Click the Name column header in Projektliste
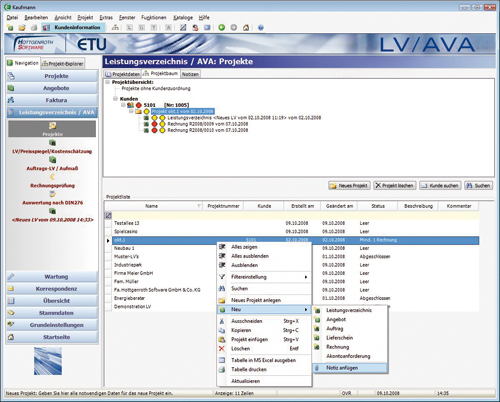 [152, 206]
